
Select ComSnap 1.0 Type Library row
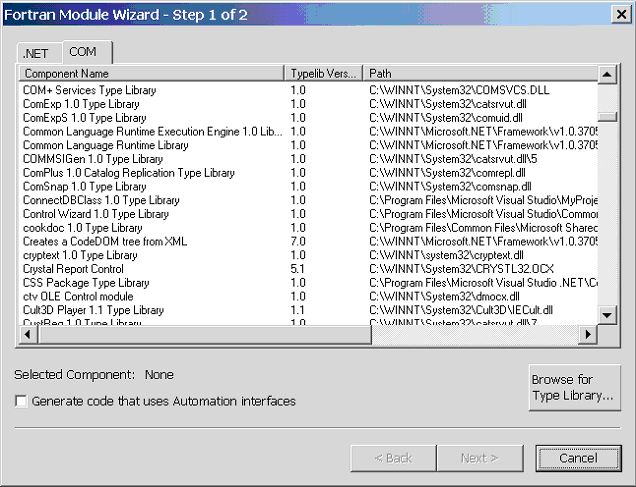click(308, 187)
